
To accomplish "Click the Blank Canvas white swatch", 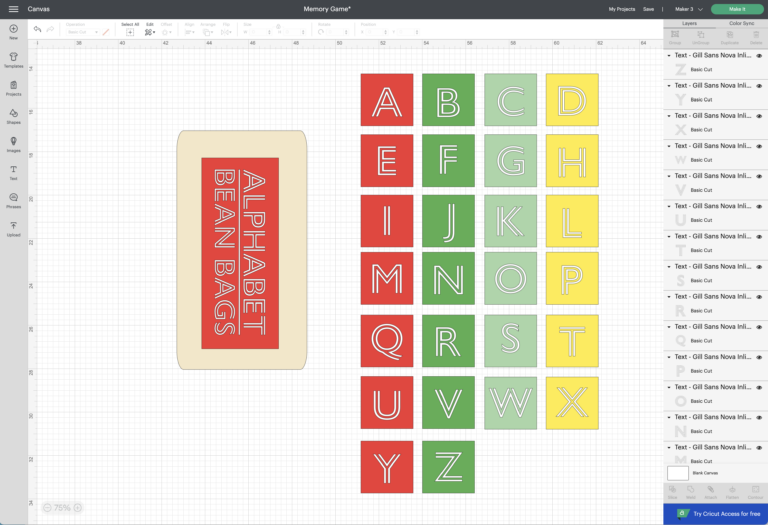I will tap(678, 472).
